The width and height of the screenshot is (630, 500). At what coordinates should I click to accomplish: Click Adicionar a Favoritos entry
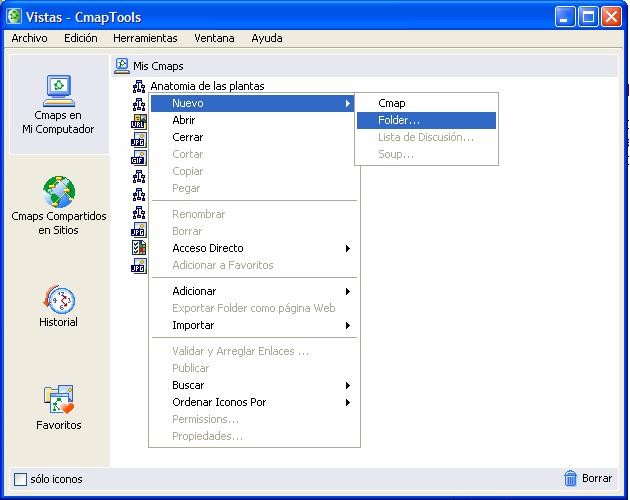(x=254, y=265)
